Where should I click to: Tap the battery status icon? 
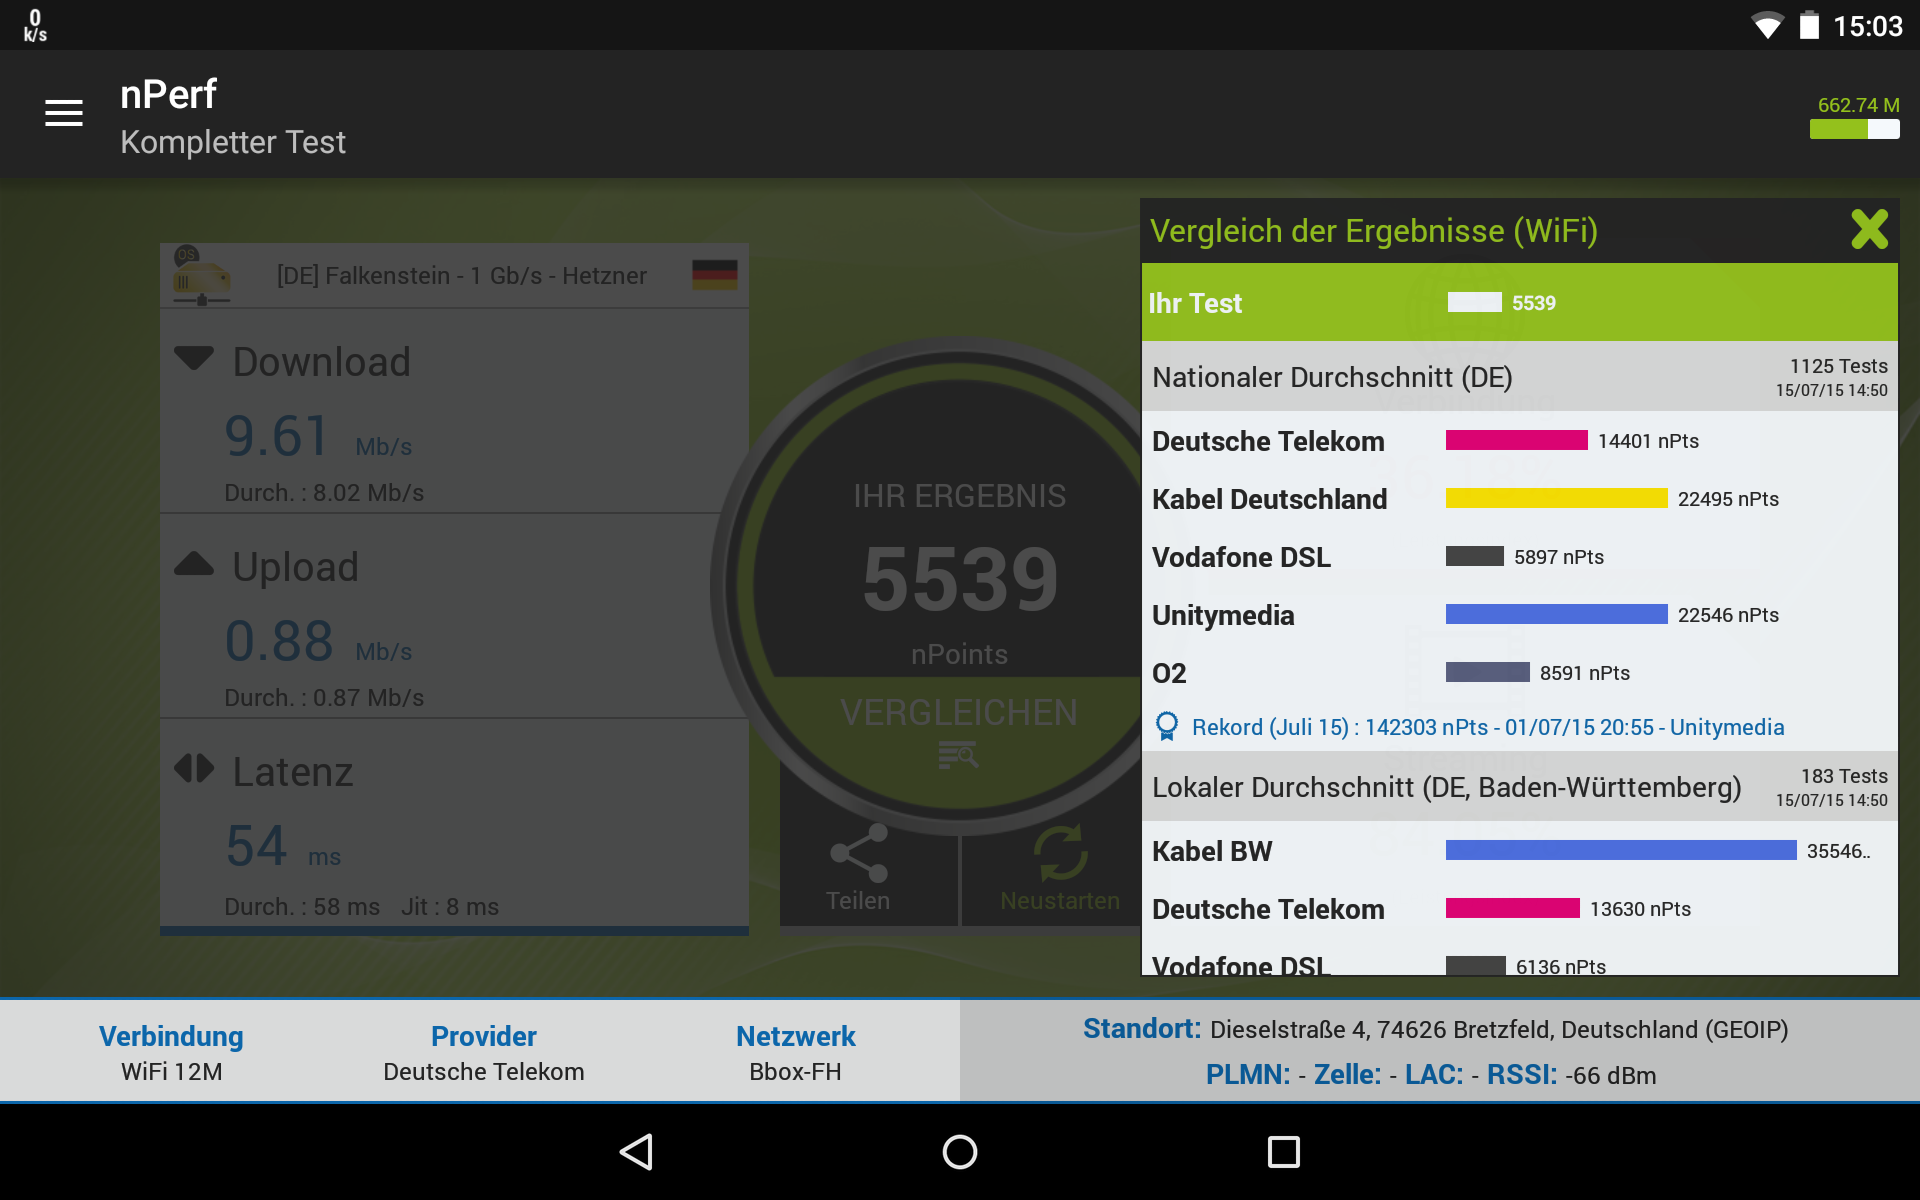click(1809, 25)
